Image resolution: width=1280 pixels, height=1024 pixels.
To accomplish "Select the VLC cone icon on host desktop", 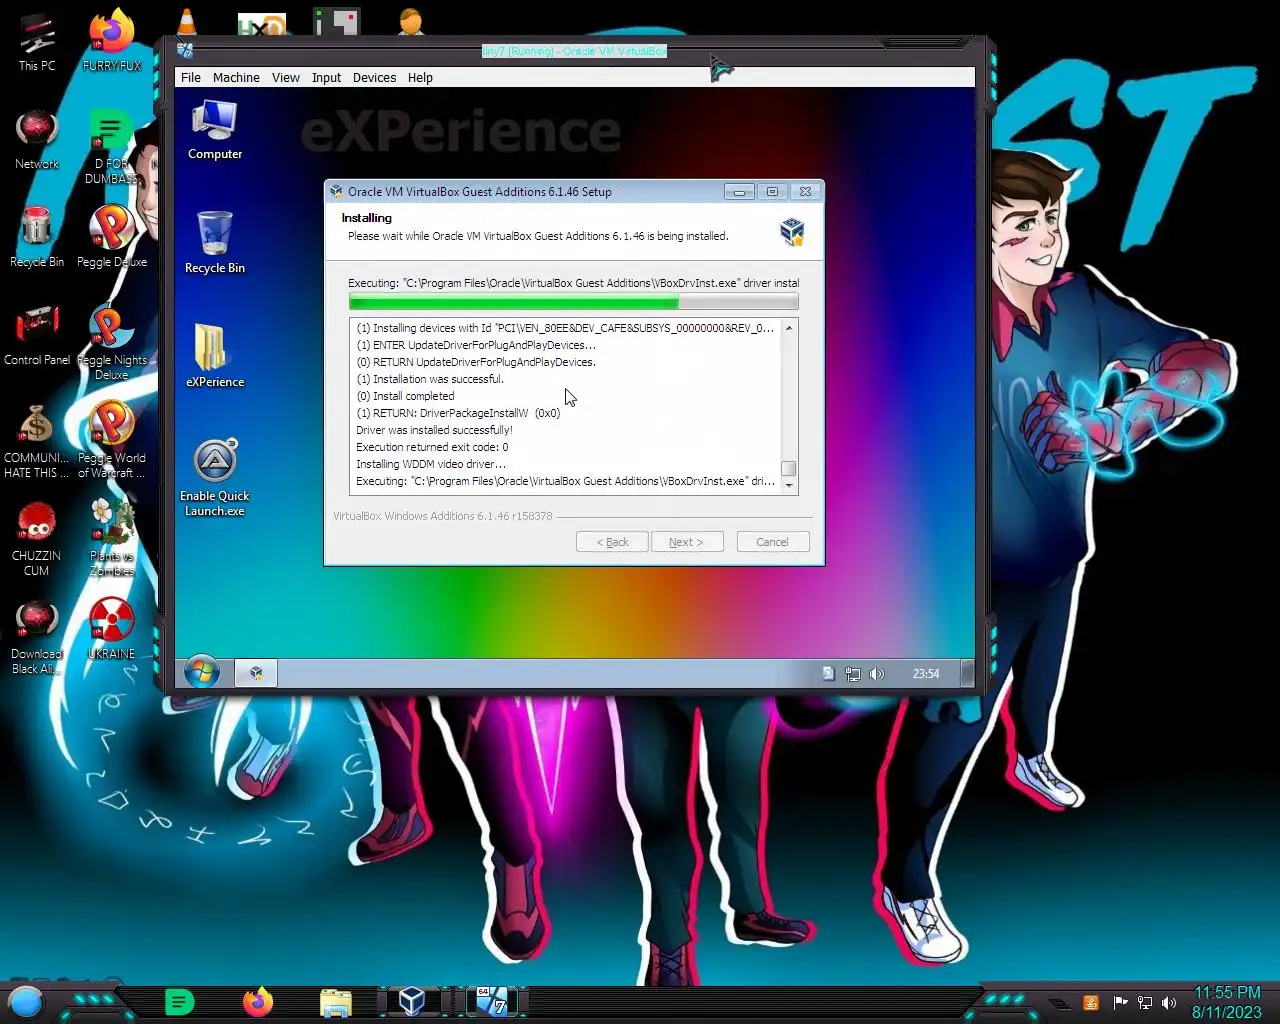I will click(187, 20).
